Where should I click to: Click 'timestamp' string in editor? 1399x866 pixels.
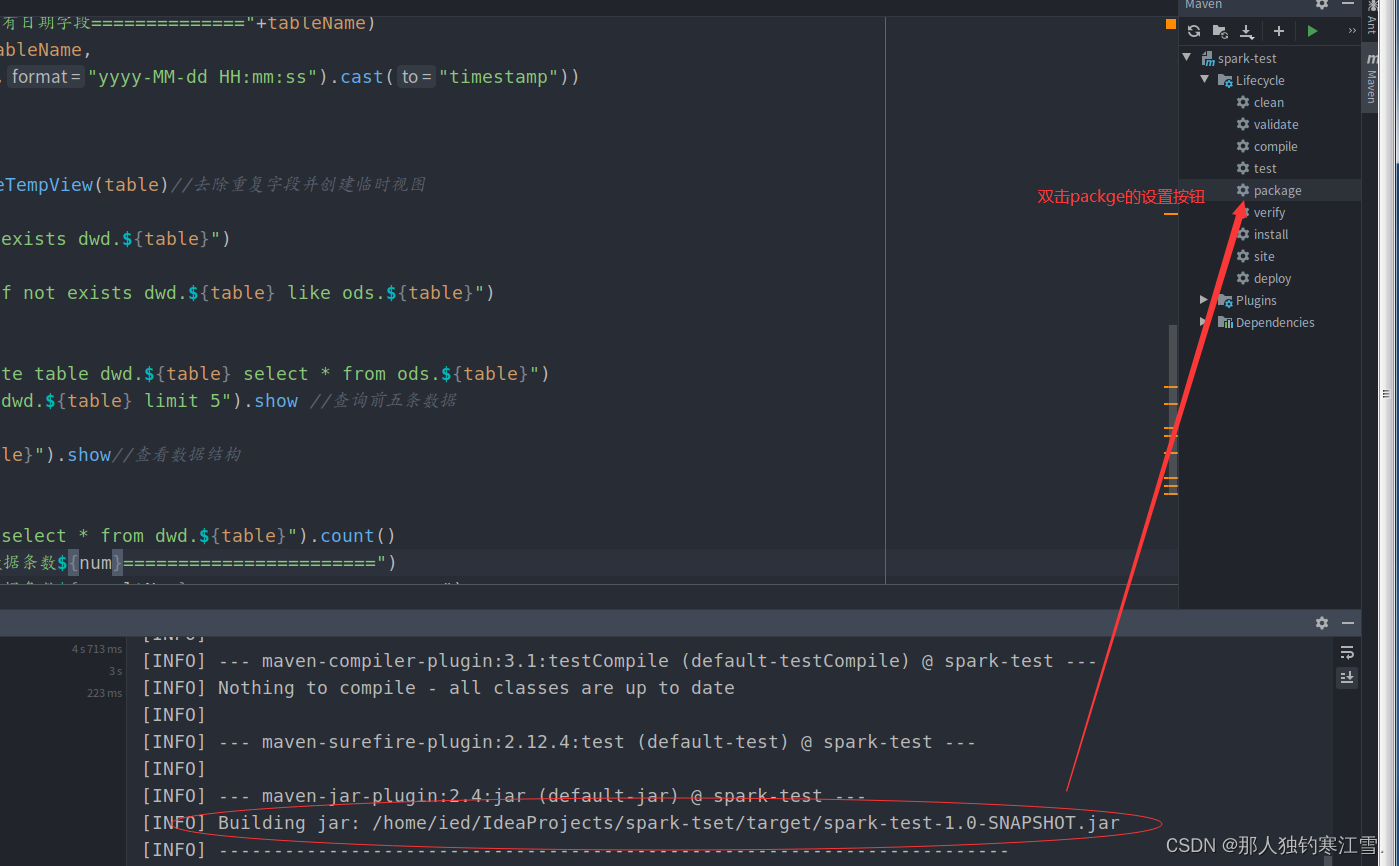pyautogui.click(x=497, y=77)
